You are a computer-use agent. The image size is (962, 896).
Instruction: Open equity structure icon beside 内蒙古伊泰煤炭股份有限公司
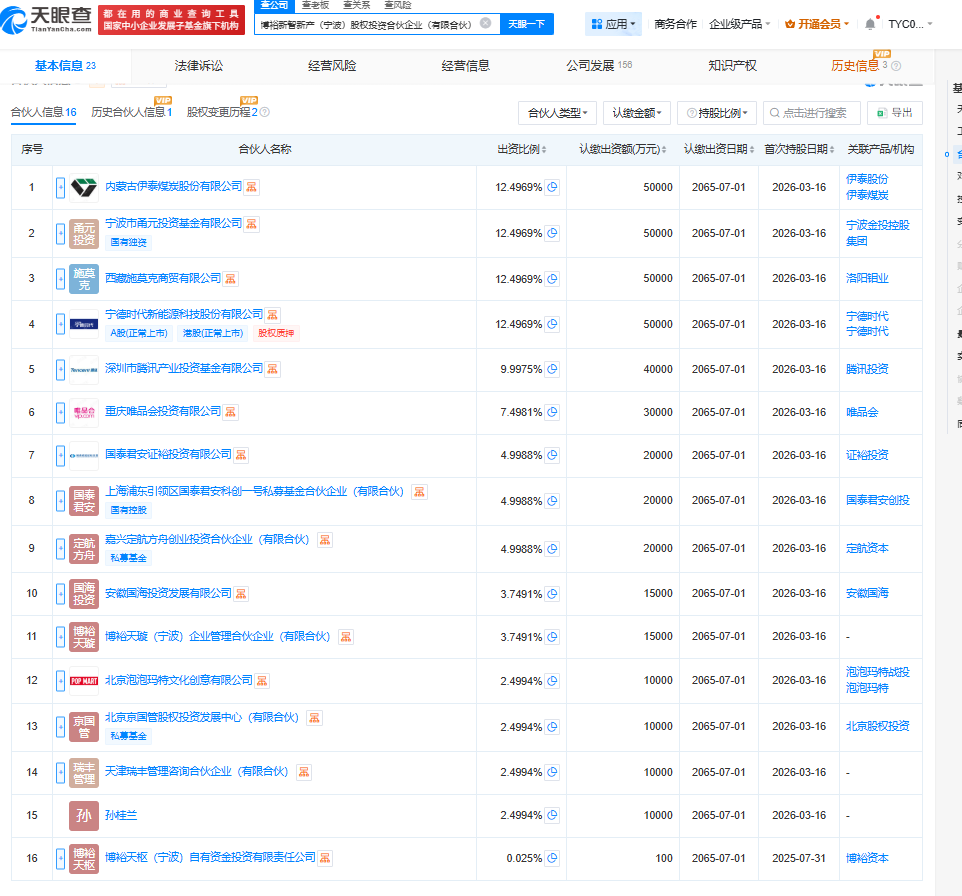[x=252, y=187]
